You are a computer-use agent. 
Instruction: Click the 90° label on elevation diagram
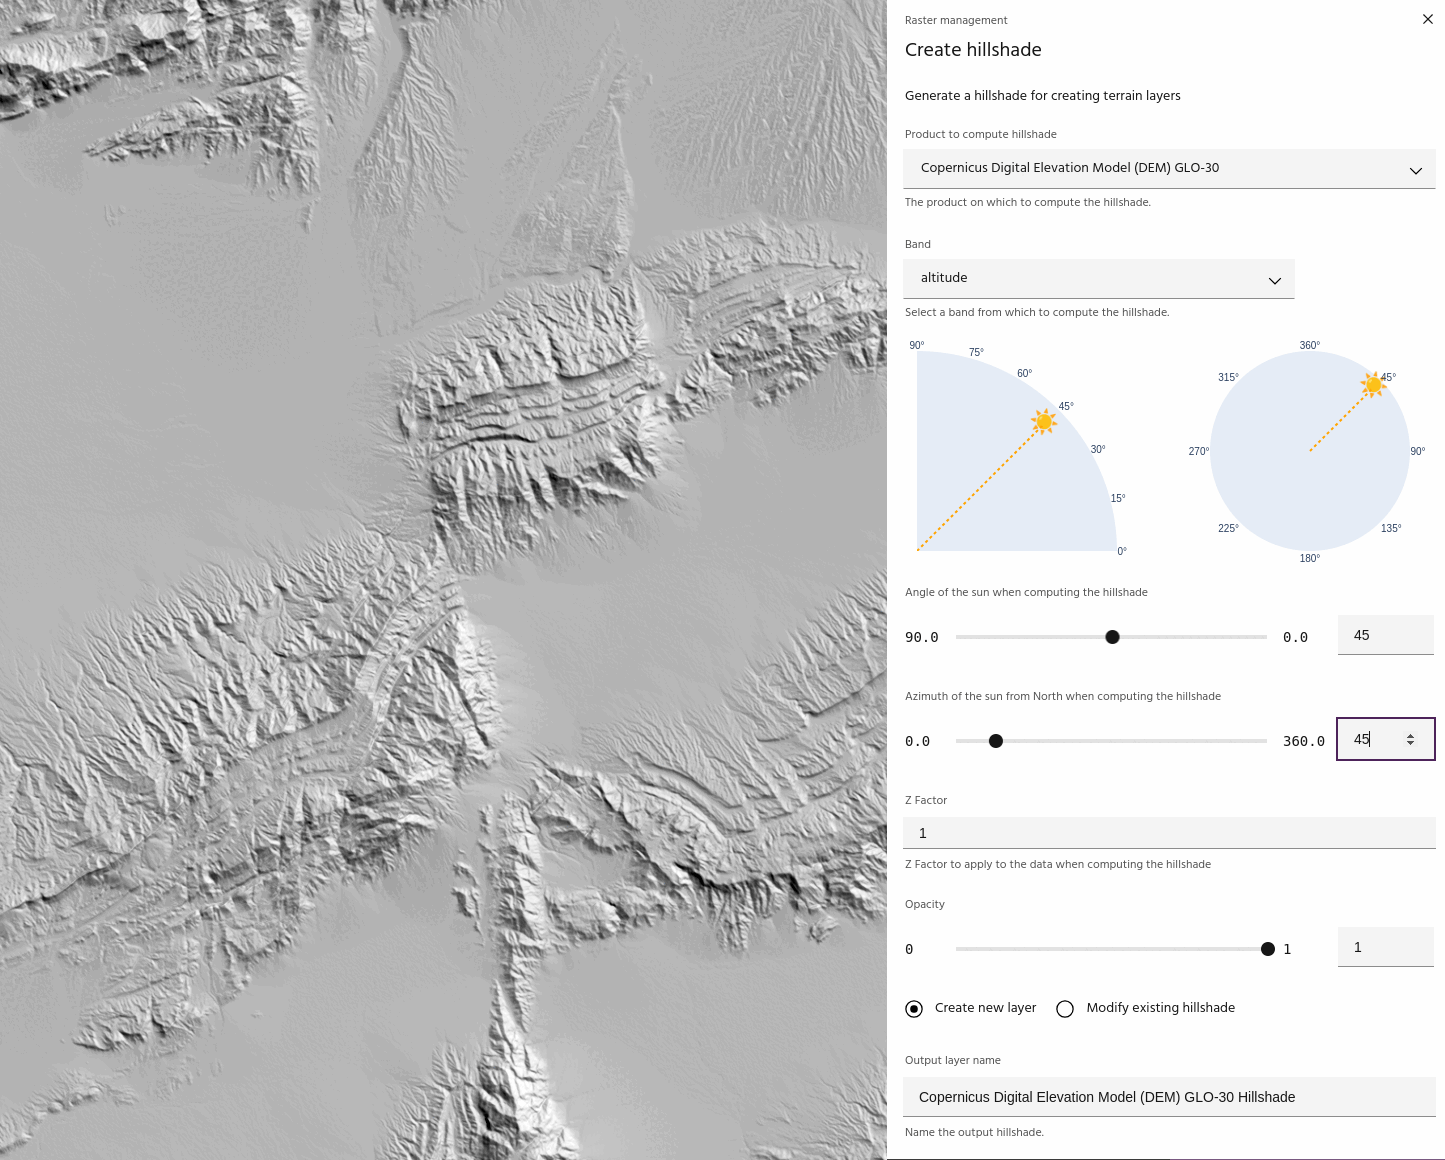[916, 345]
